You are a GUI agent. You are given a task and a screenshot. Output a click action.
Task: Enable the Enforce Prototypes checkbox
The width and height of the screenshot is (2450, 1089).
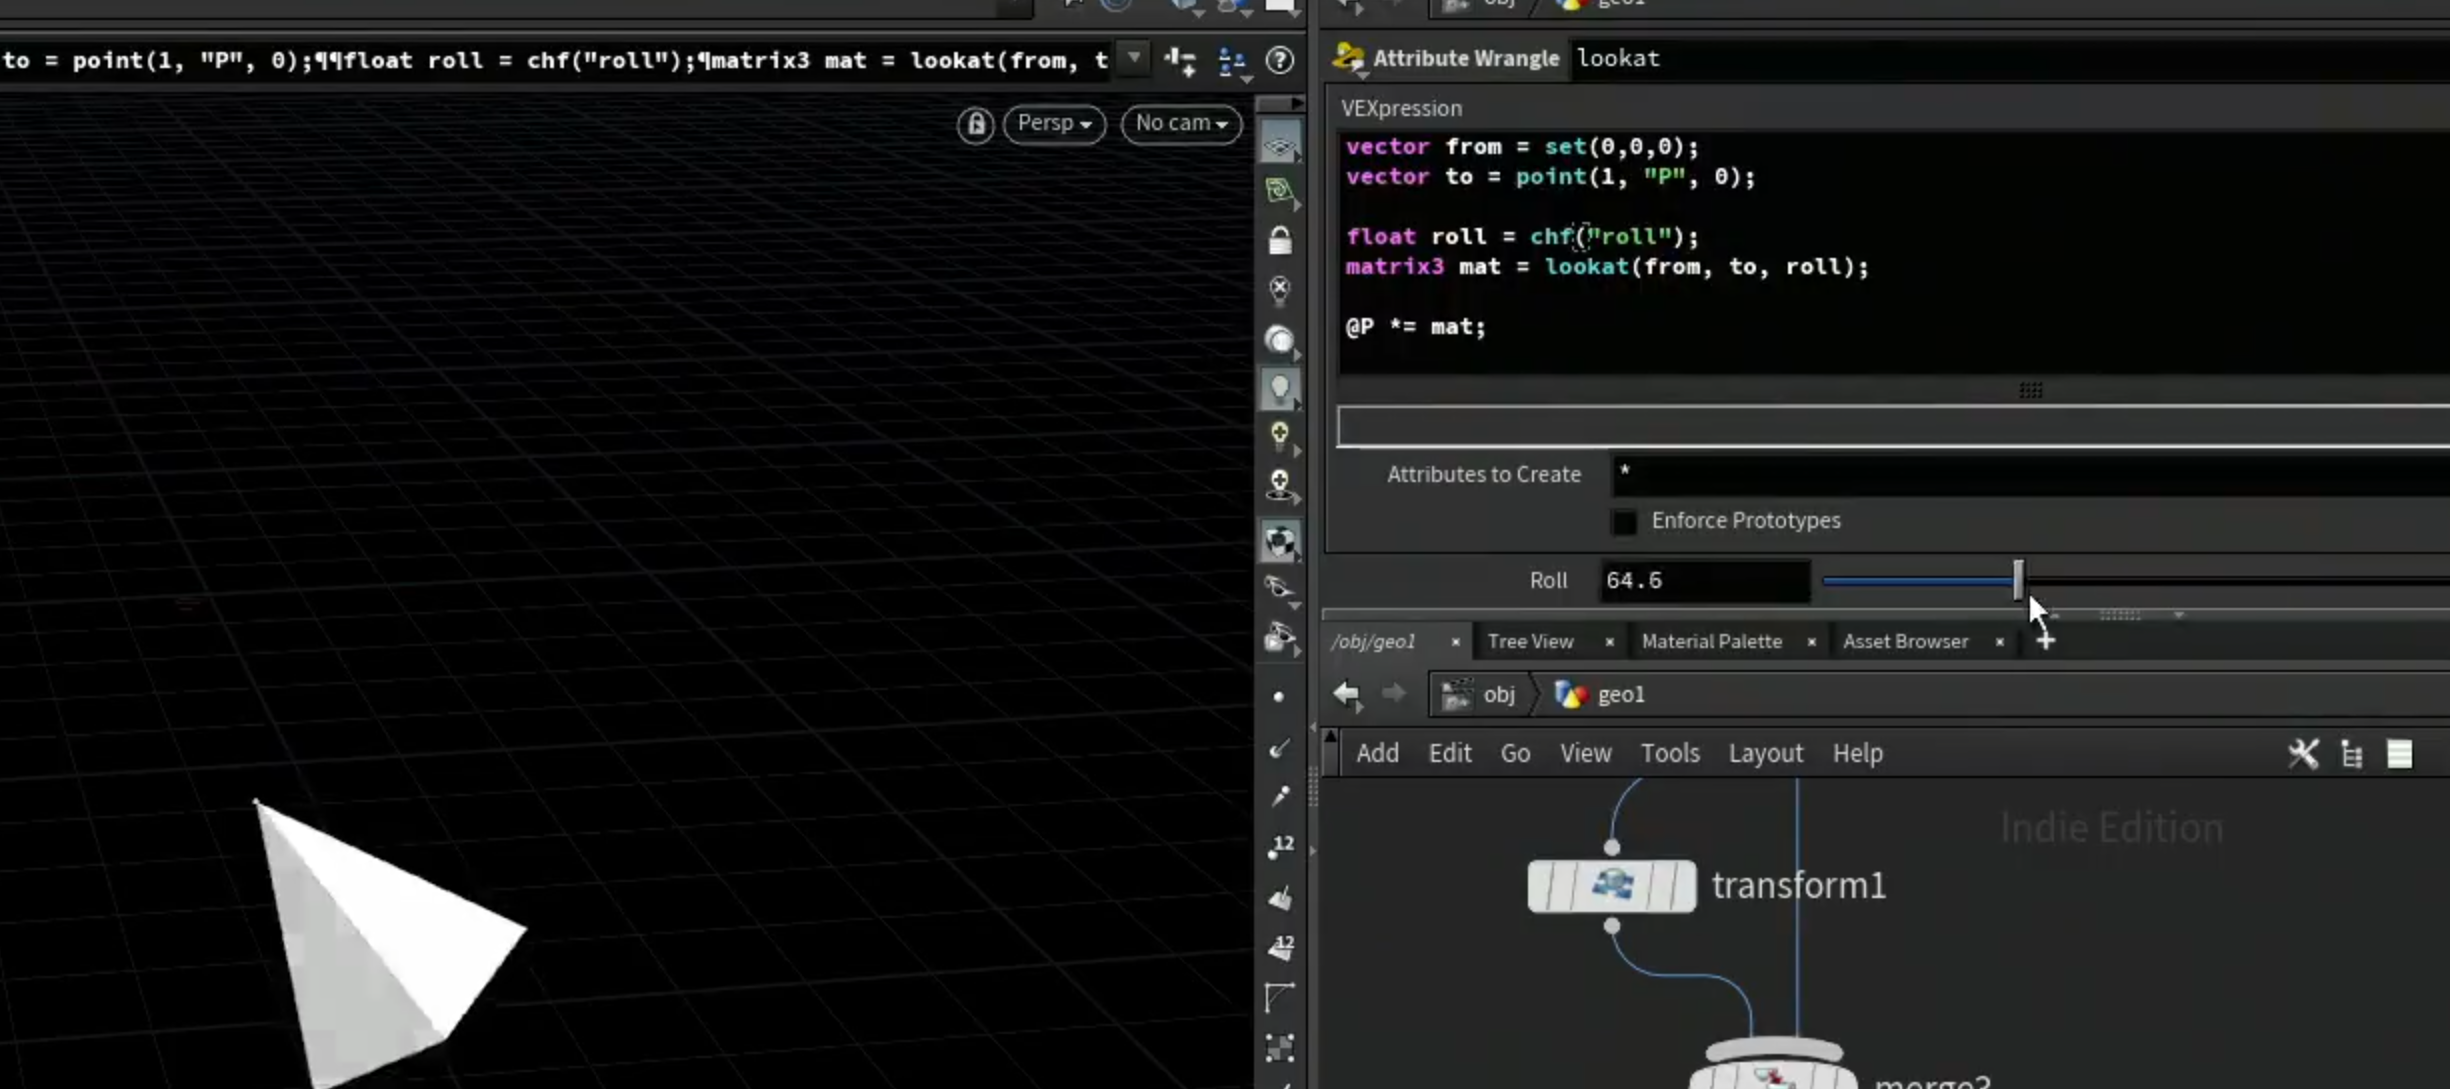click(1625, 522)
